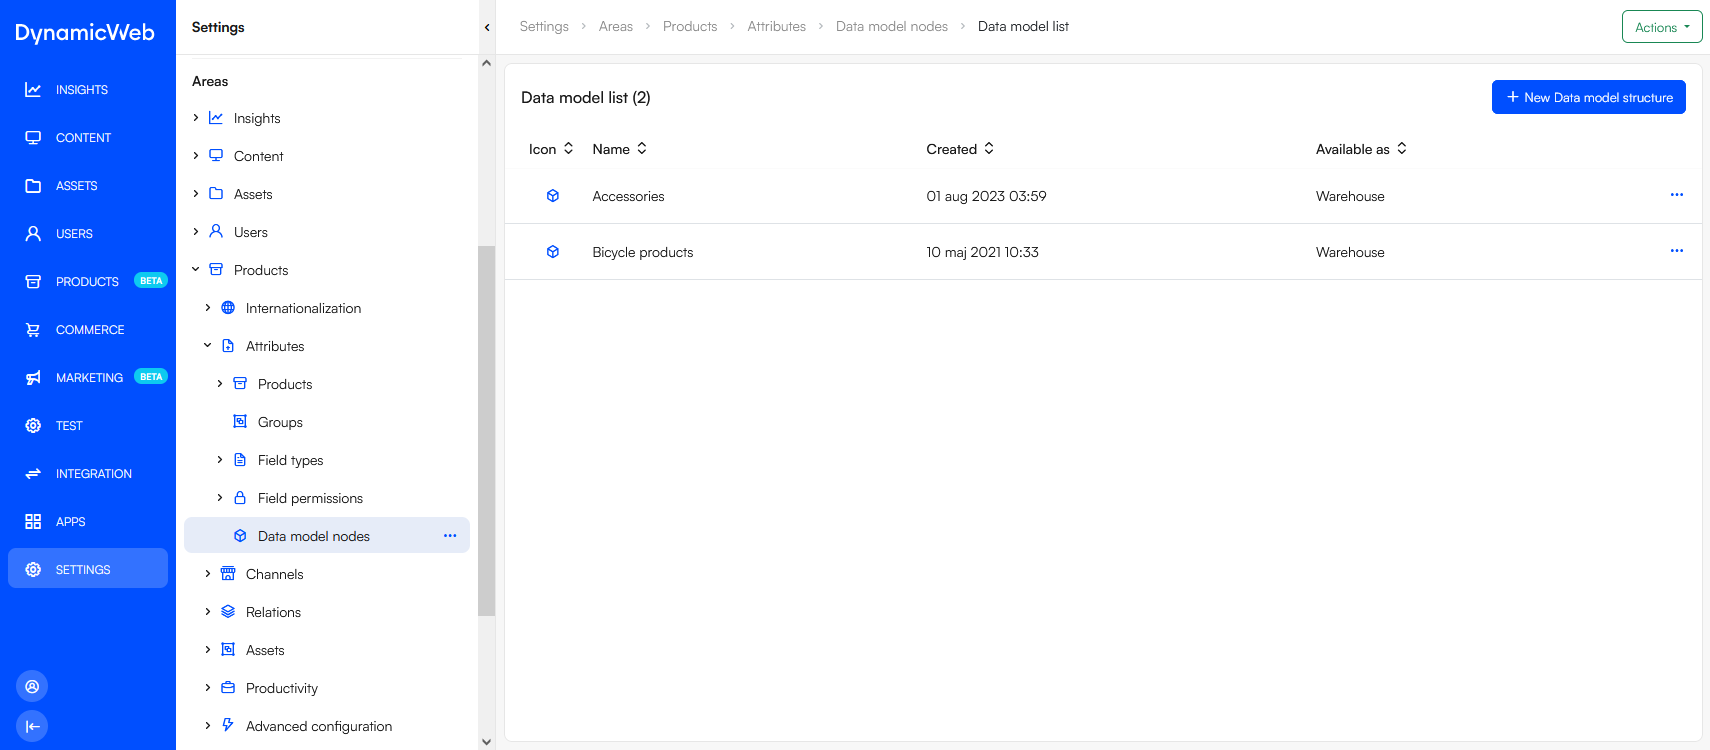The height and width of the screenshot is (750, 1710).
Task: Expand the Insights tree node
Action: pos(196,118)
